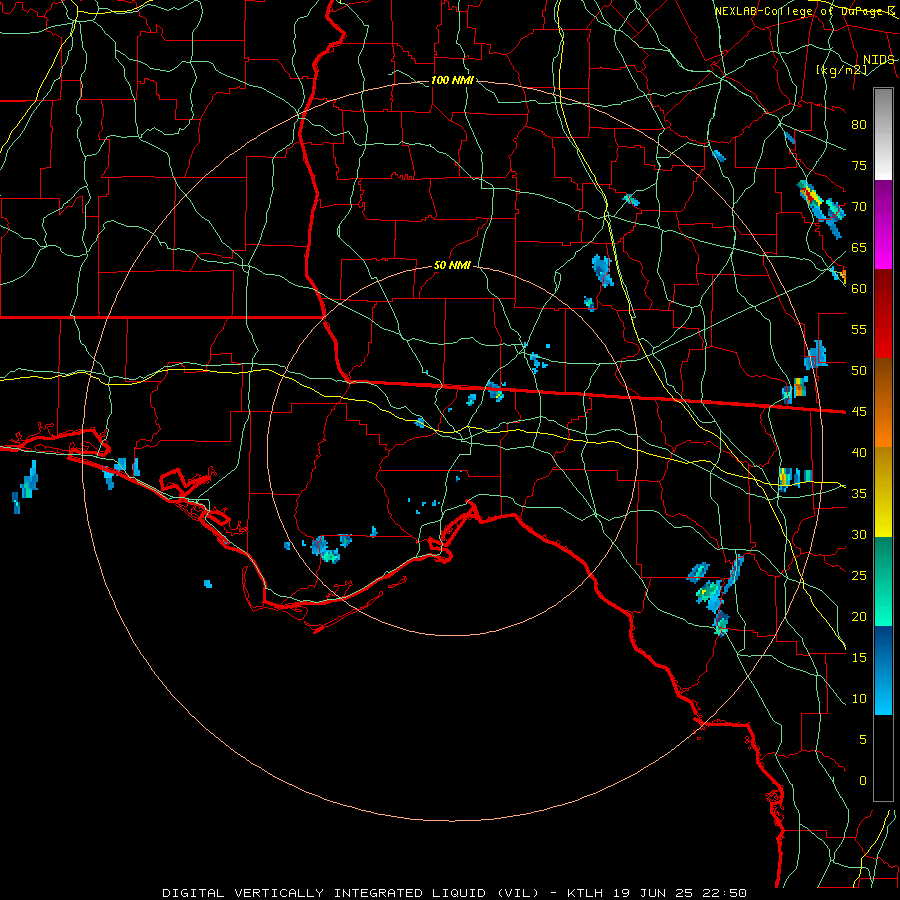900x900 pixels.
Task: Select the black bottom segment of the color bar
Action: tap(883, 758)
